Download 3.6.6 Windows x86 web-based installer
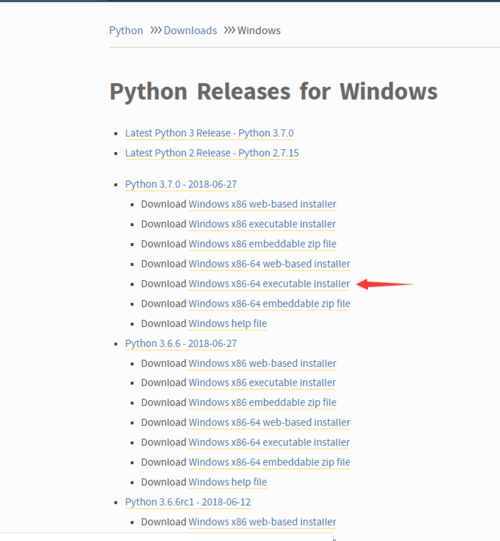 (x=262, y=363)
